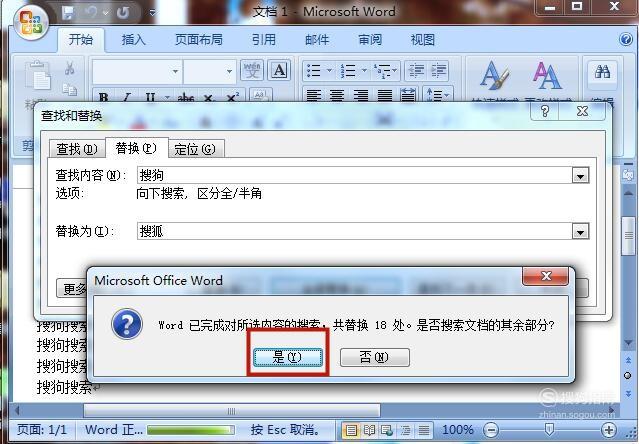Click strikethrough abc icon
The image size is (639, 444).
coord(186,97)
